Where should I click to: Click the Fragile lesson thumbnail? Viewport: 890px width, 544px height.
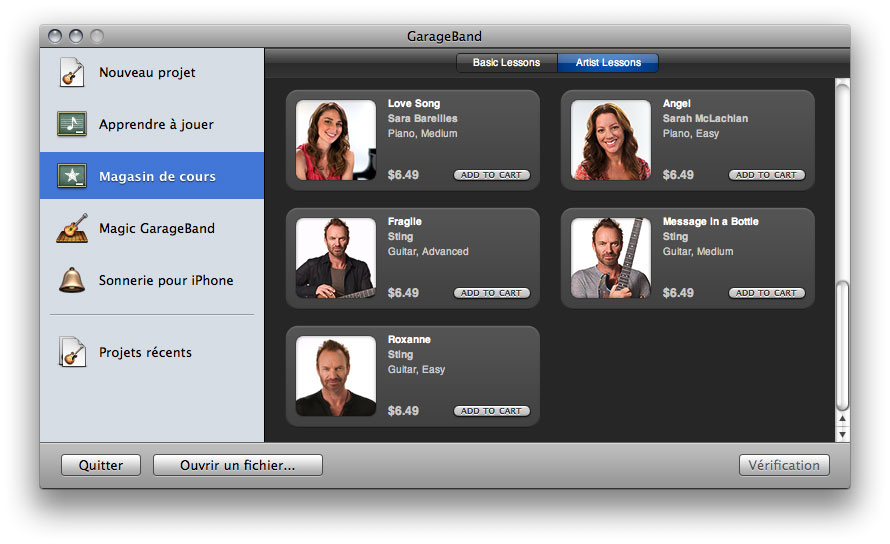[x=336, y=258]
